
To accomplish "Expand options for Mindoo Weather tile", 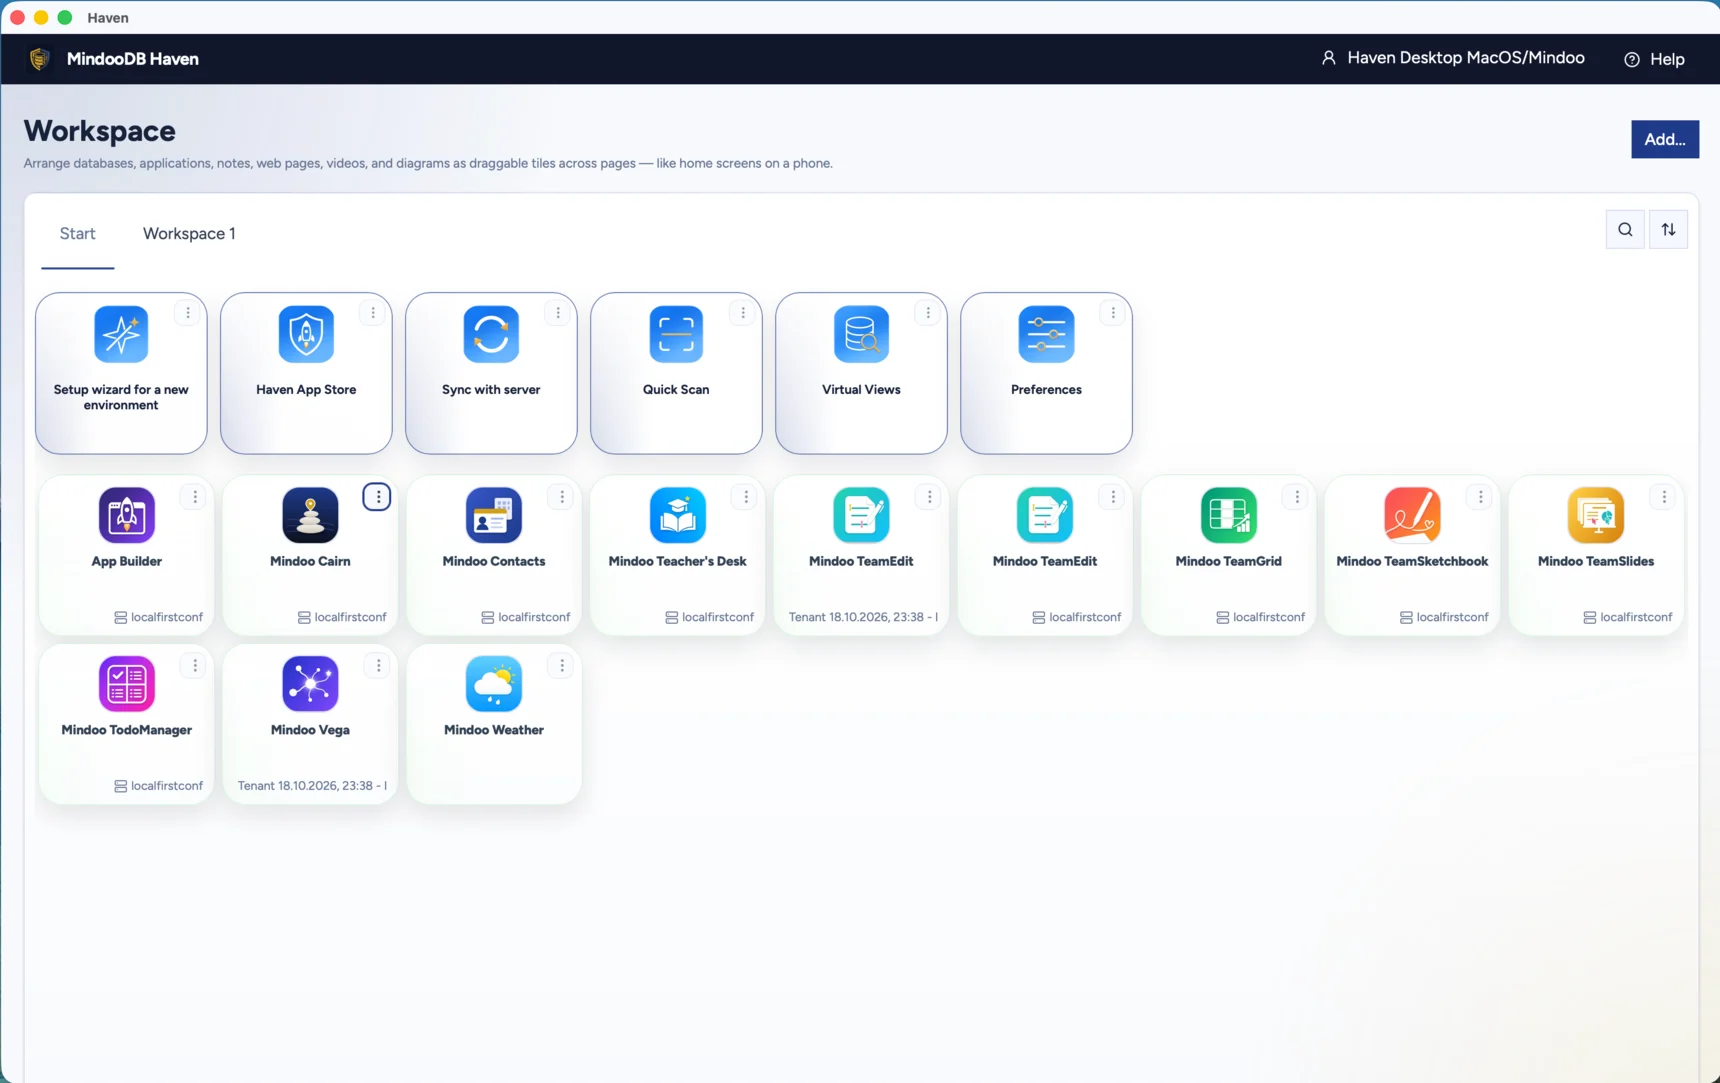I will pos(562,665).
